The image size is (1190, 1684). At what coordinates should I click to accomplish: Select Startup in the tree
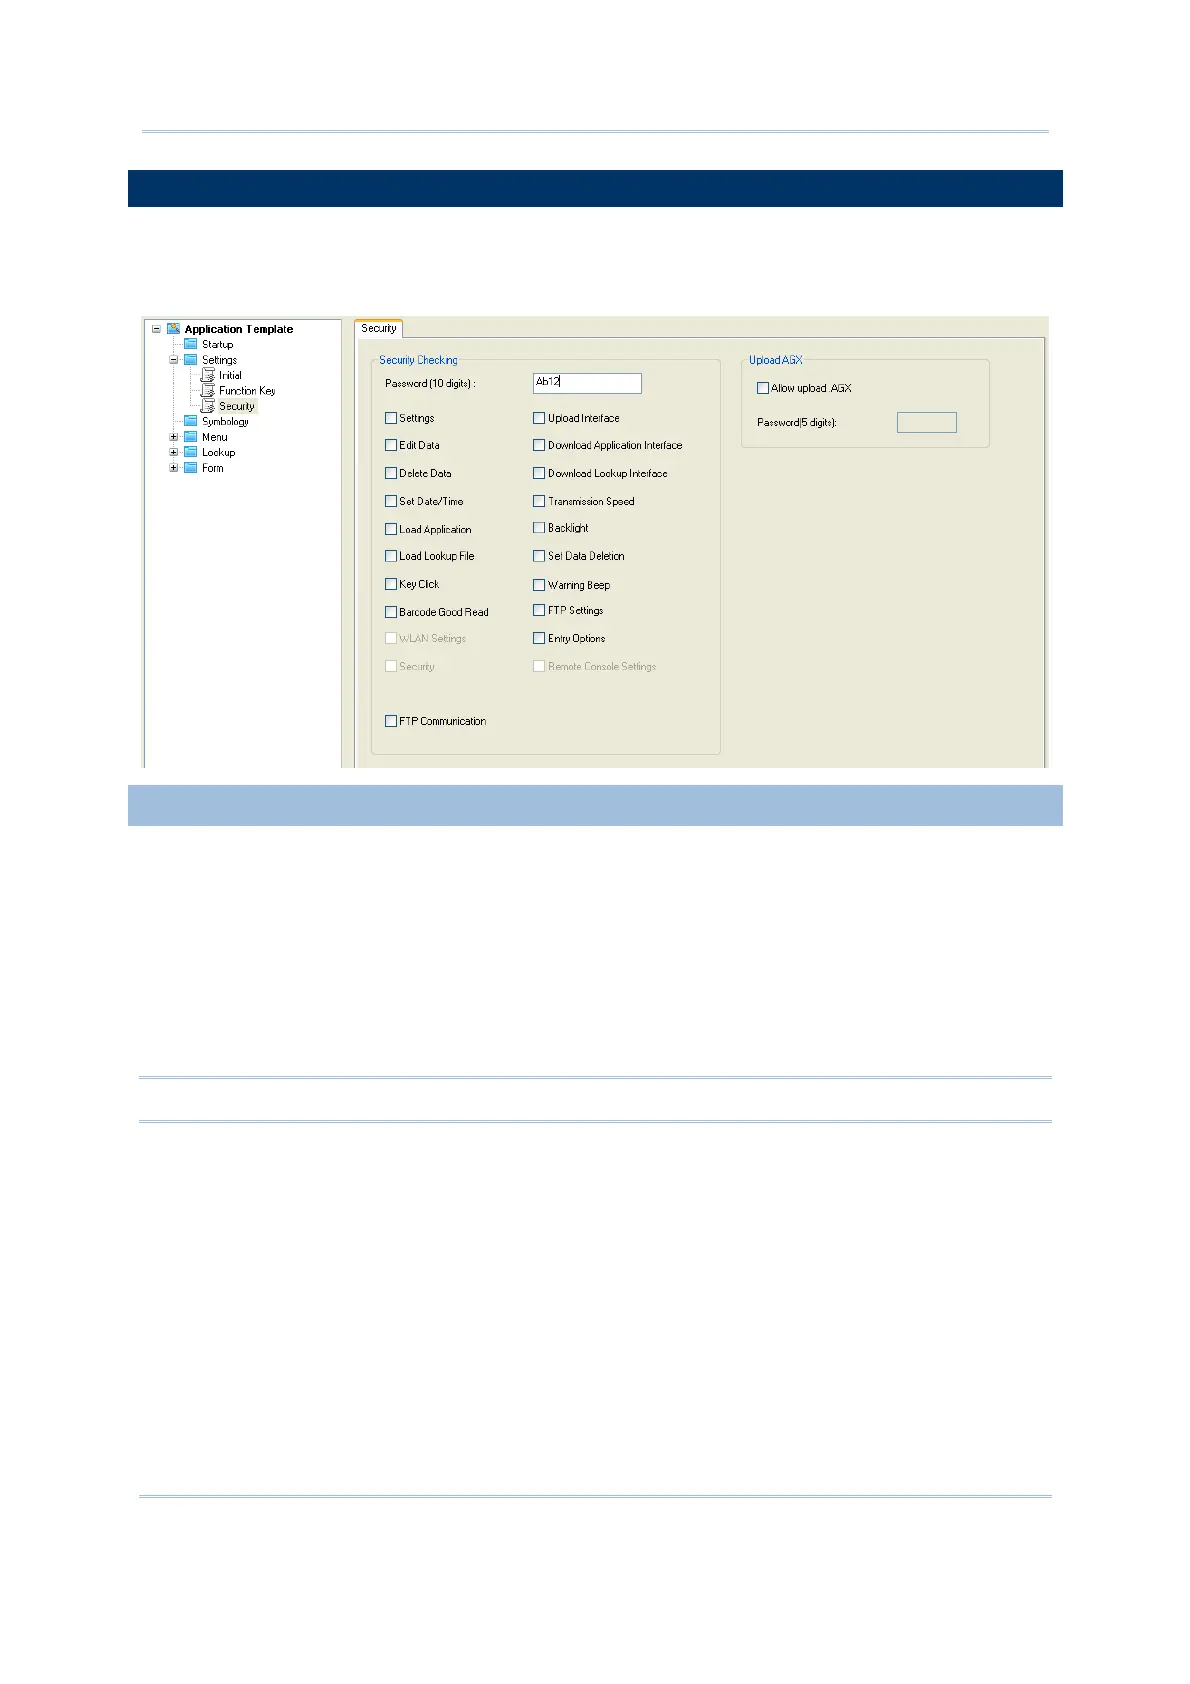pos(217,344)
